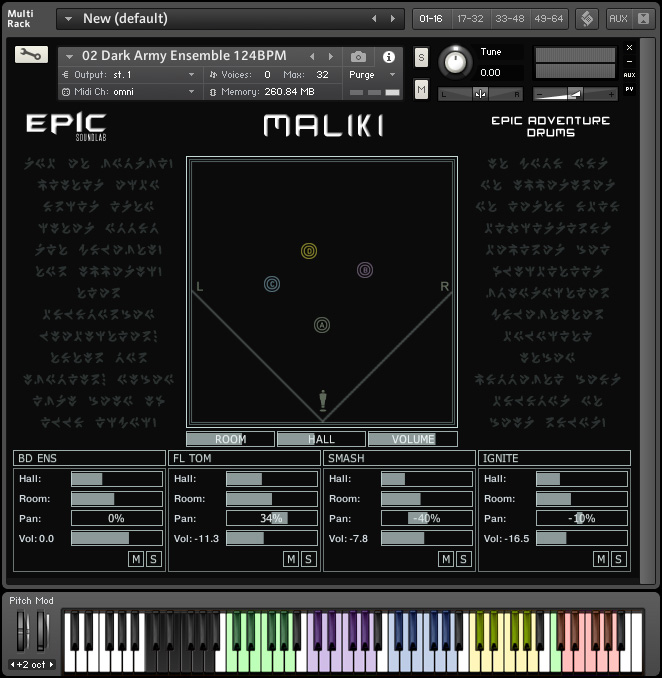Open instrument edit mode with wrench icon

31,54
